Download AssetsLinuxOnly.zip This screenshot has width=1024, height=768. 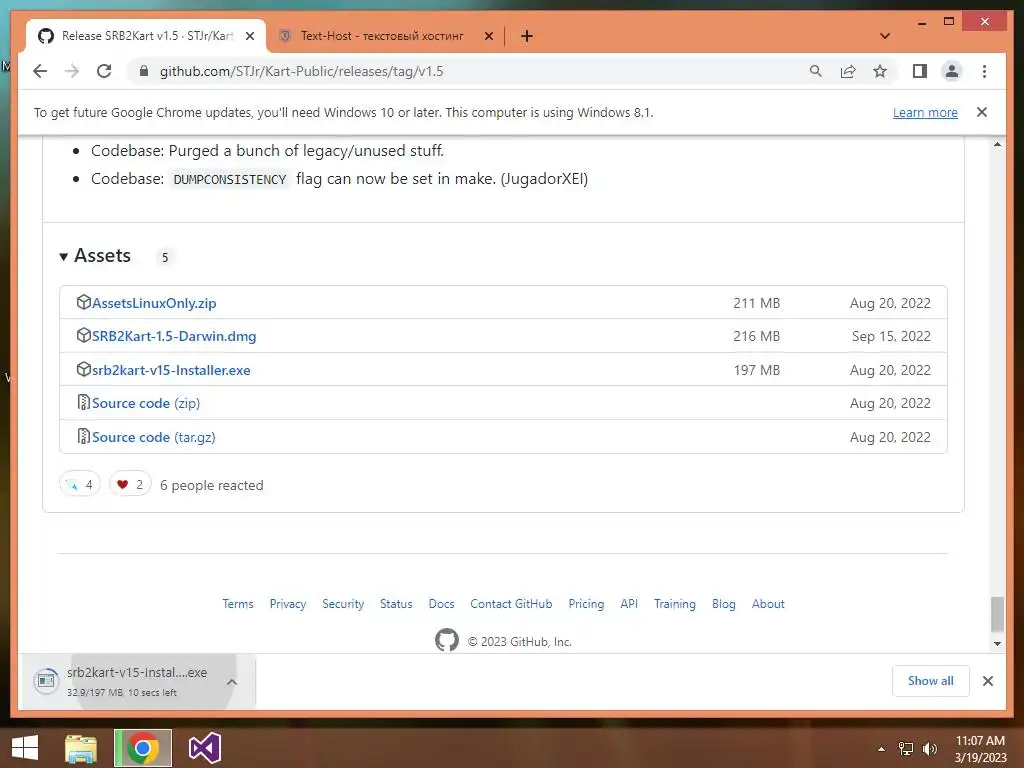click(x=154, y=303)
